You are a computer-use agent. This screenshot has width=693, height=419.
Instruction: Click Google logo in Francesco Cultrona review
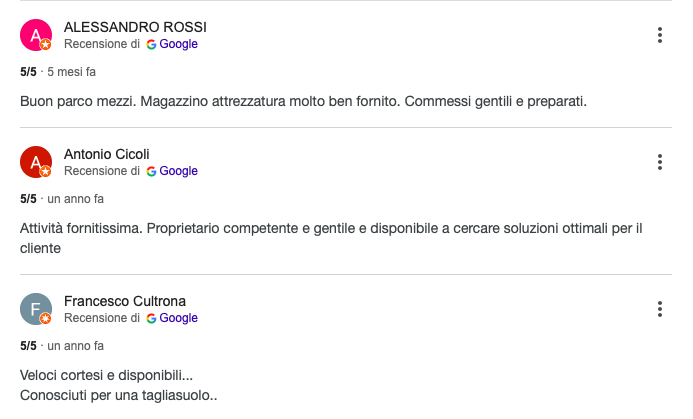pos(151,318)
